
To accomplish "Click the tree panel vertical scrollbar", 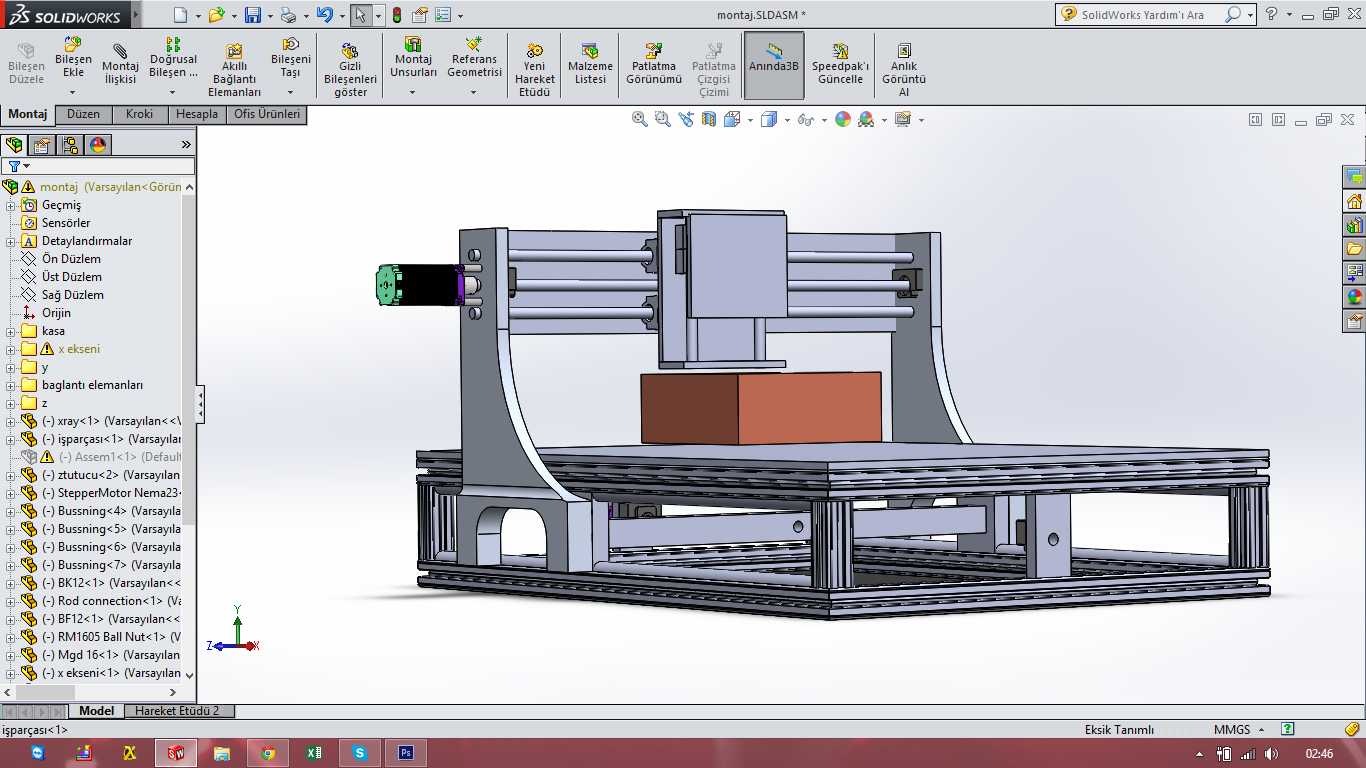I will 189,360.
